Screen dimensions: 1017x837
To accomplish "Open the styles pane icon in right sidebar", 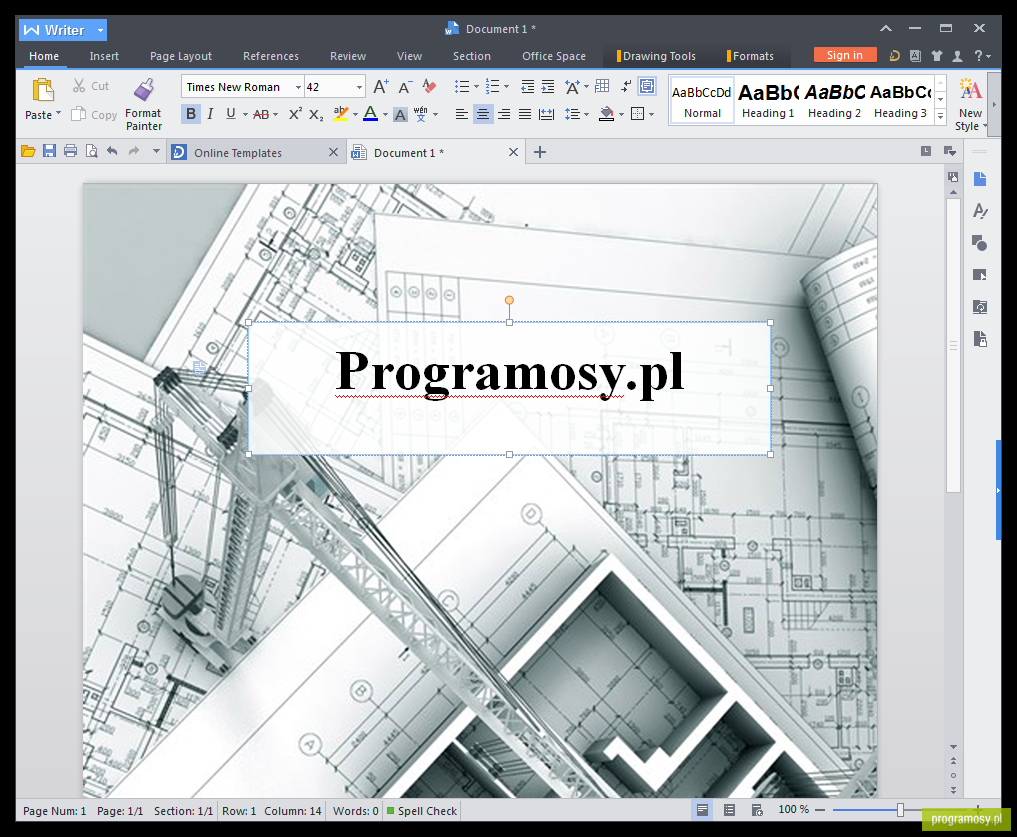I will coord(979,211).
